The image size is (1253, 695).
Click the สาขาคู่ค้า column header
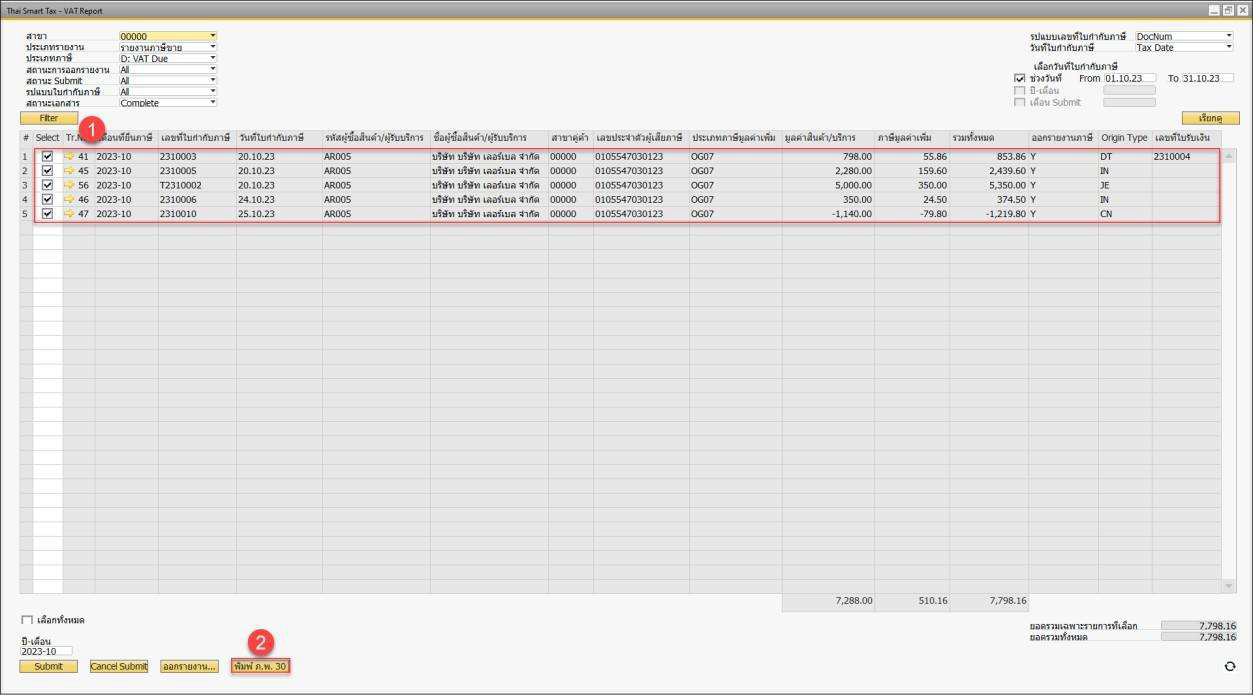pyautogui.click(x=570, y=137)
